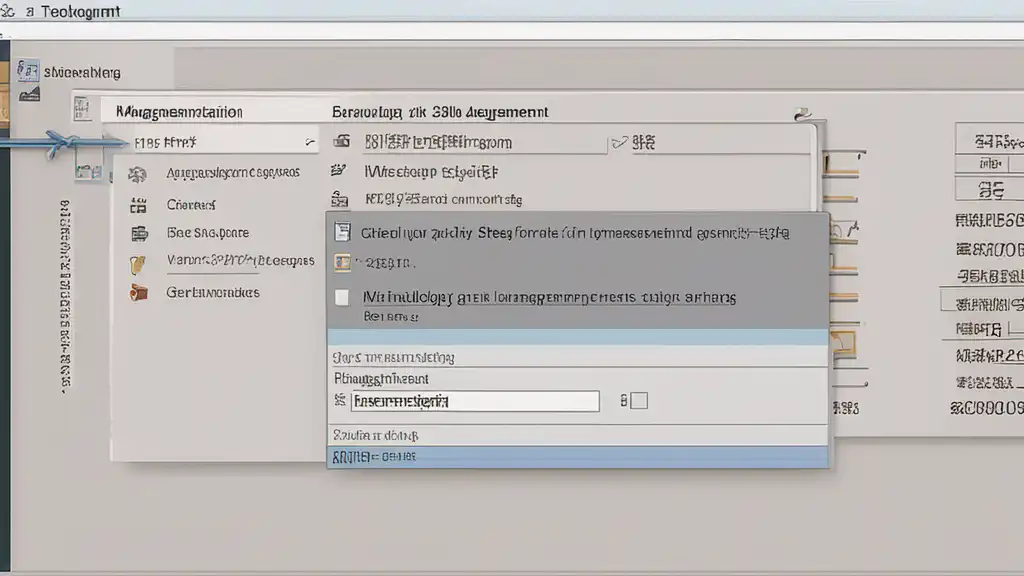Click the third boxed button in the right panel
1024x576 pixels.
coord(989,190)
